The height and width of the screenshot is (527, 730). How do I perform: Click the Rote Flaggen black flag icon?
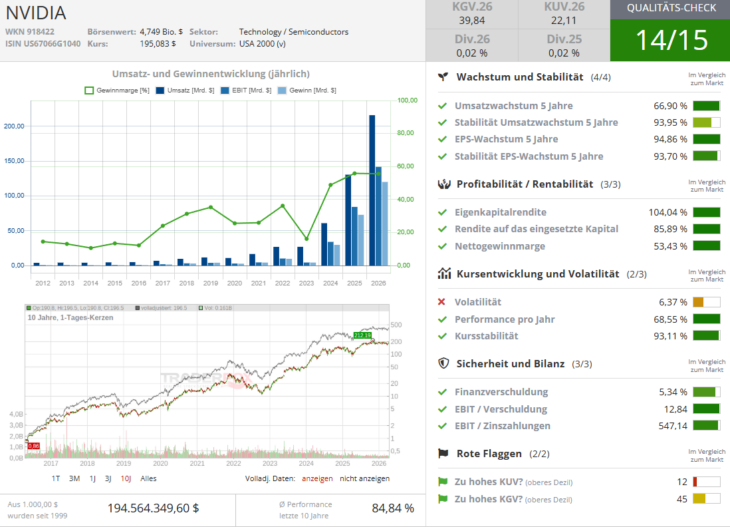tap(443, 454)
